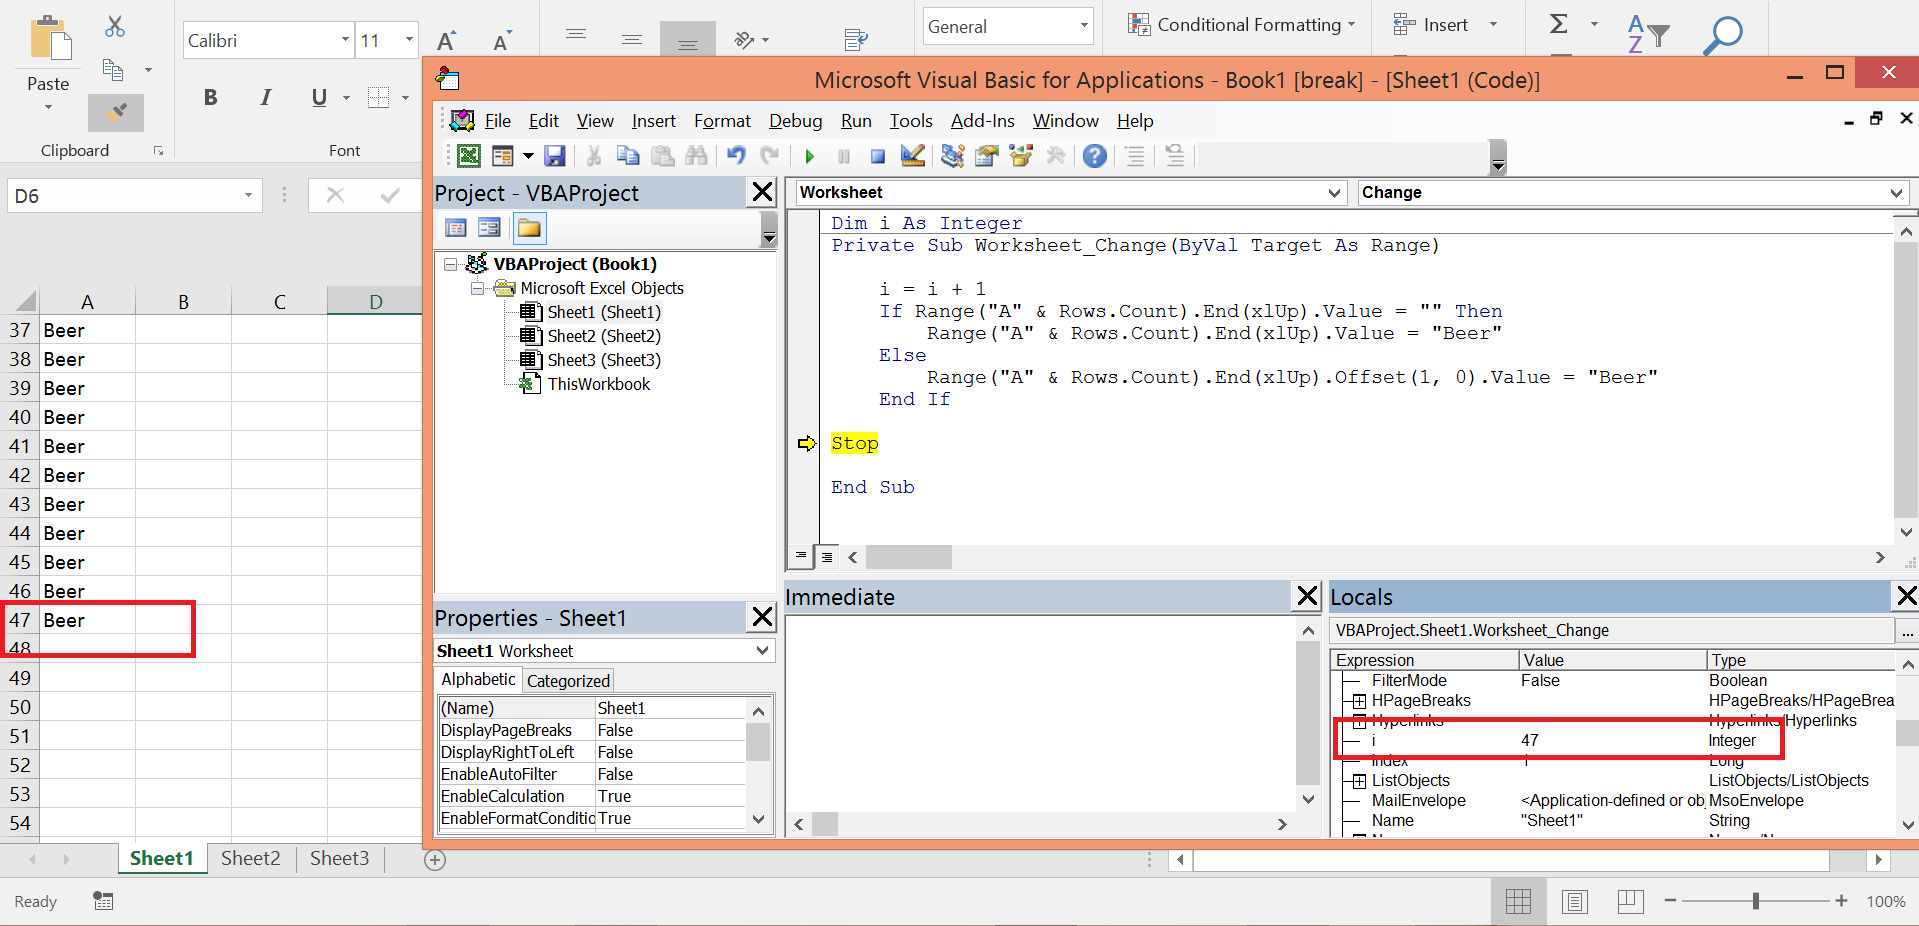Screen dimensions: 1919x926
Task: Open the Debug menu in VBA editor
Action: (795, 121)
